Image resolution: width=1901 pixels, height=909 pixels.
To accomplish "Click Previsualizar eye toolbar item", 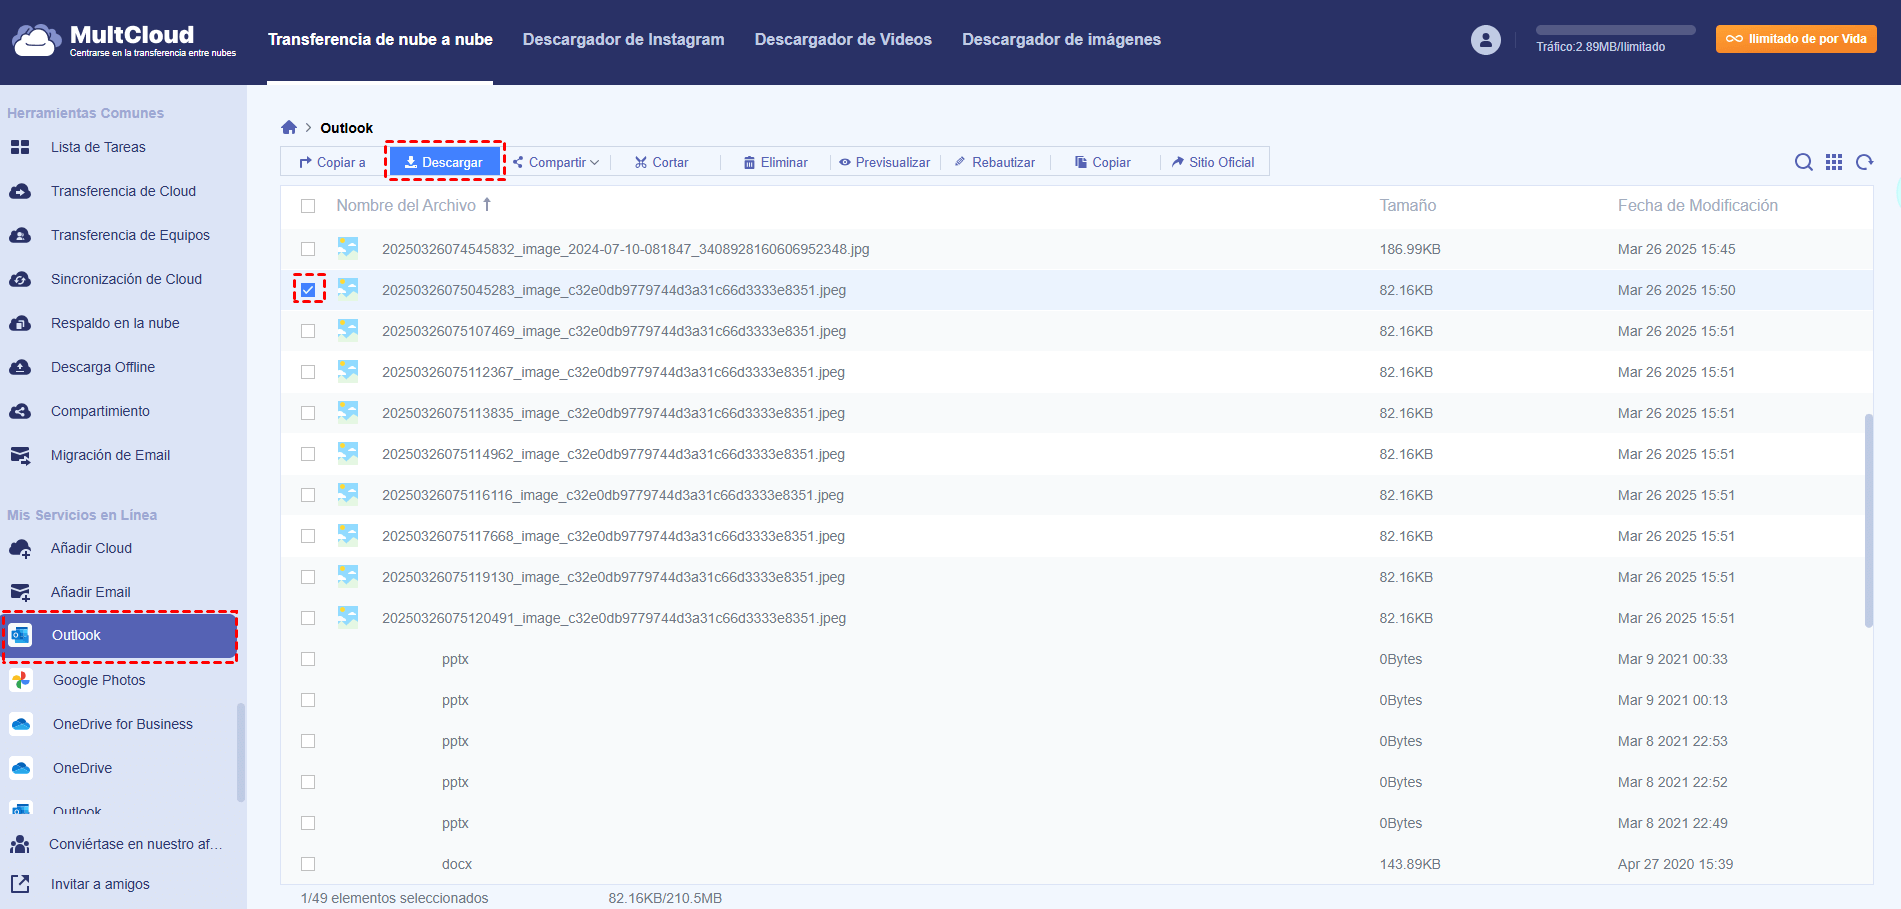I will tap(884, 162).
